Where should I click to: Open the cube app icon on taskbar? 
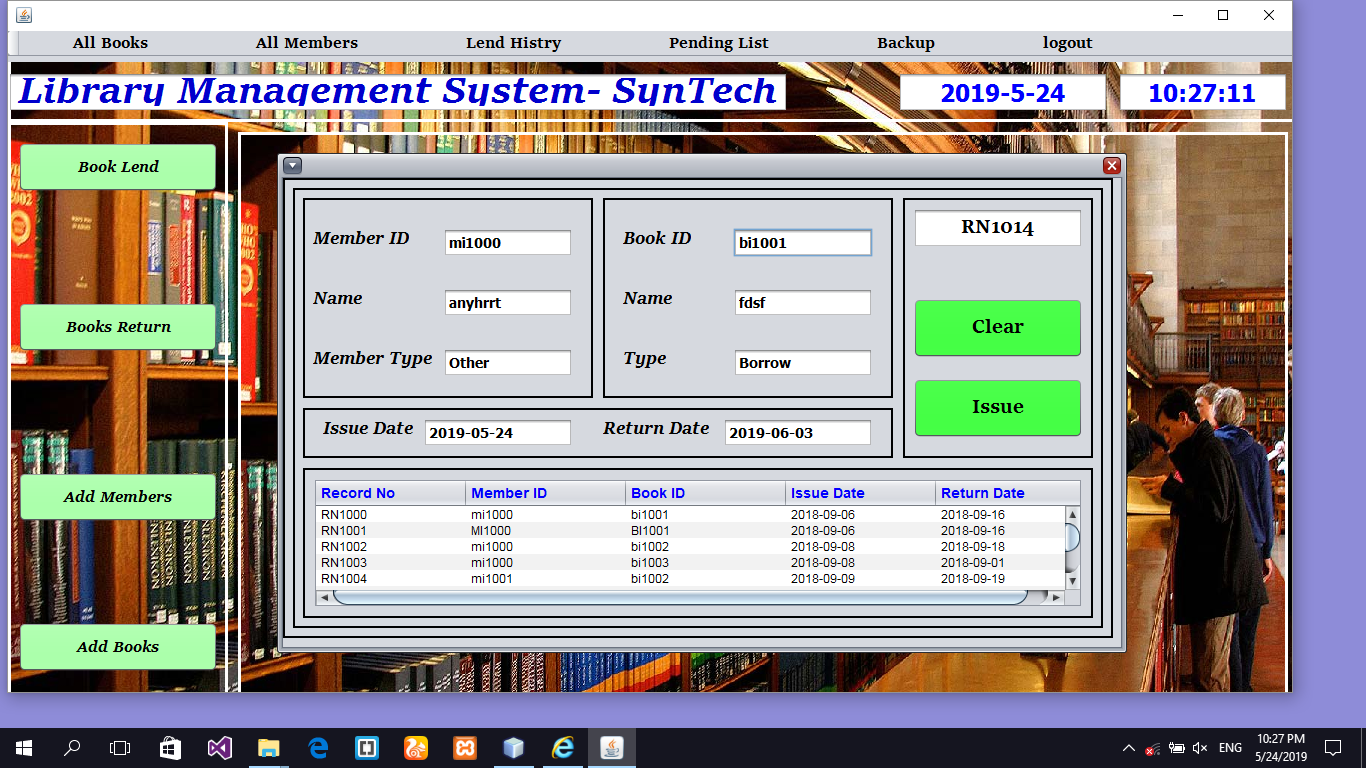coord(513,747)
